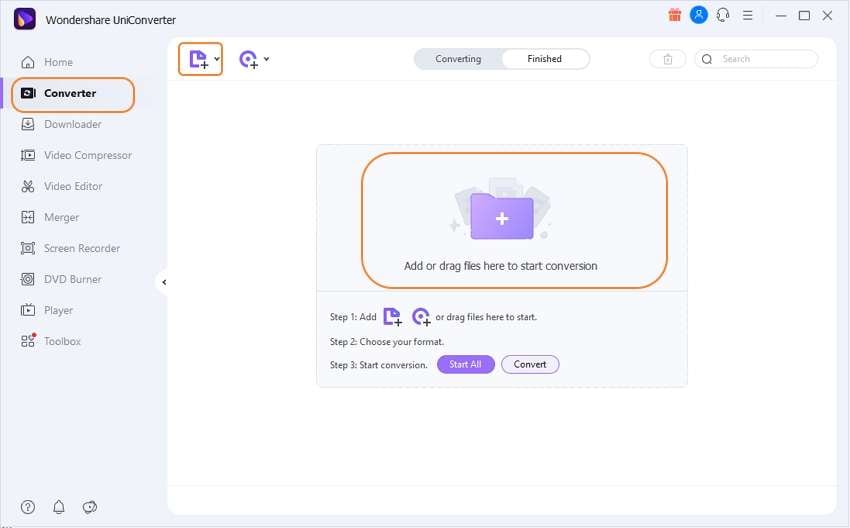The image size is (850, 528).
Task: Click the Screen Recorder icon
Action: (x=28, y=248)
